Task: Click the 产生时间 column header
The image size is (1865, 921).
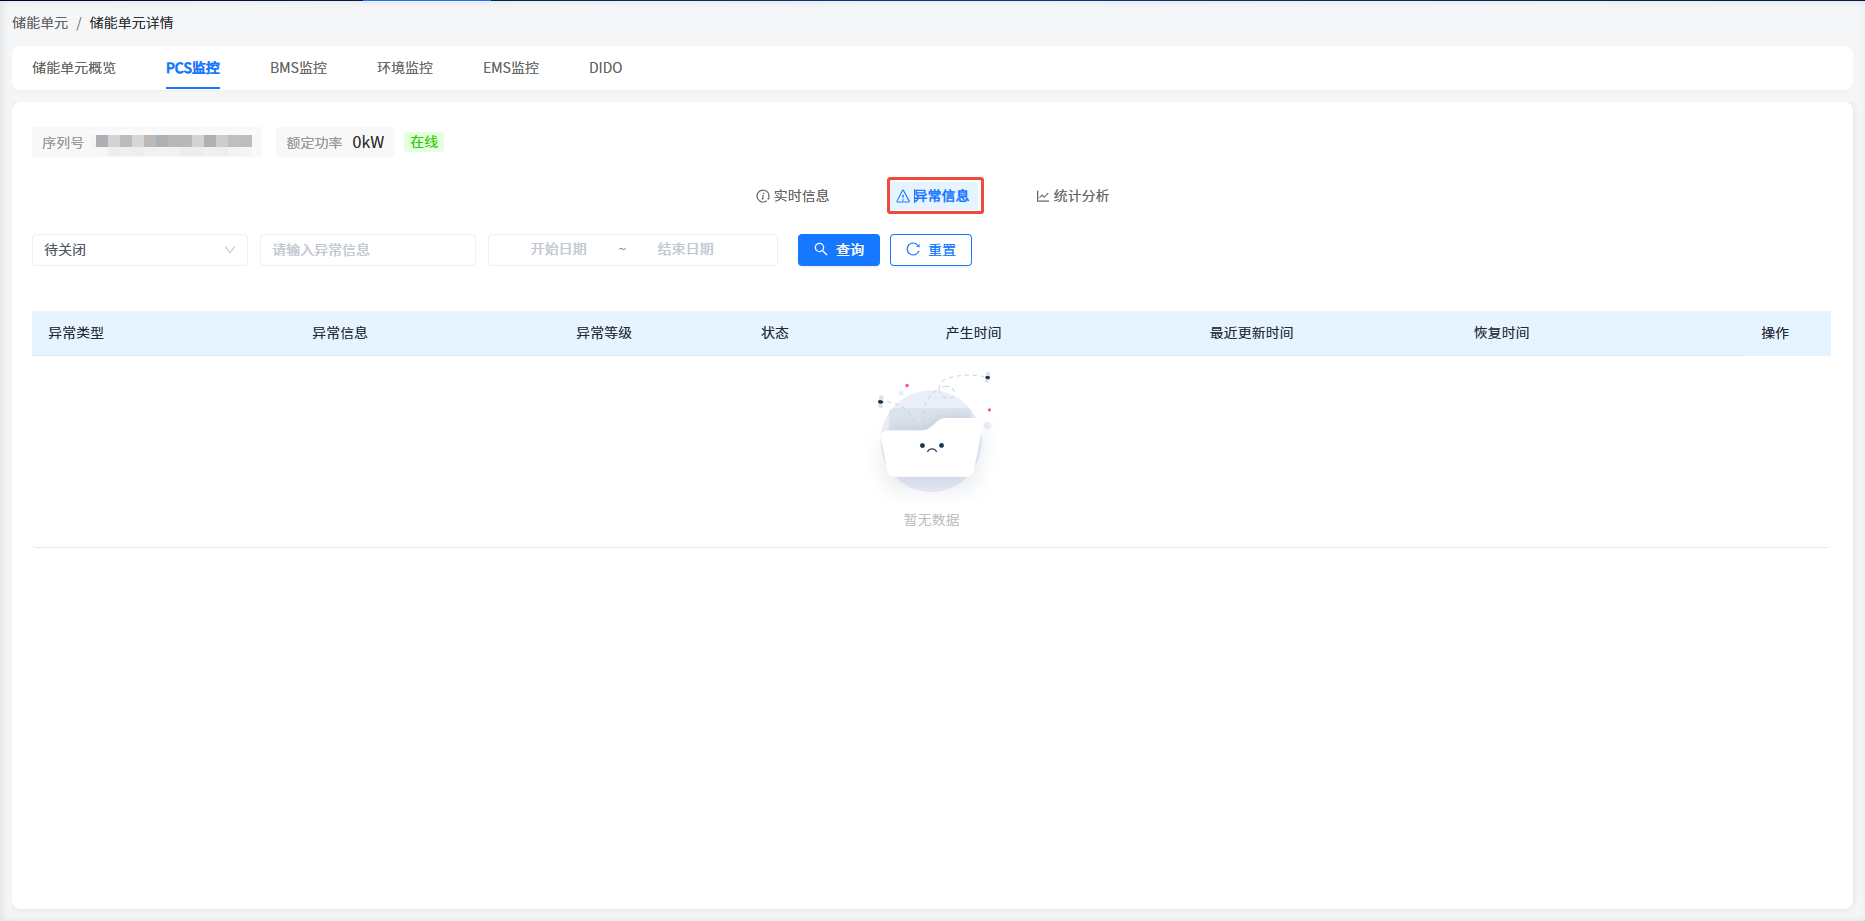Action: coord(973,333)
